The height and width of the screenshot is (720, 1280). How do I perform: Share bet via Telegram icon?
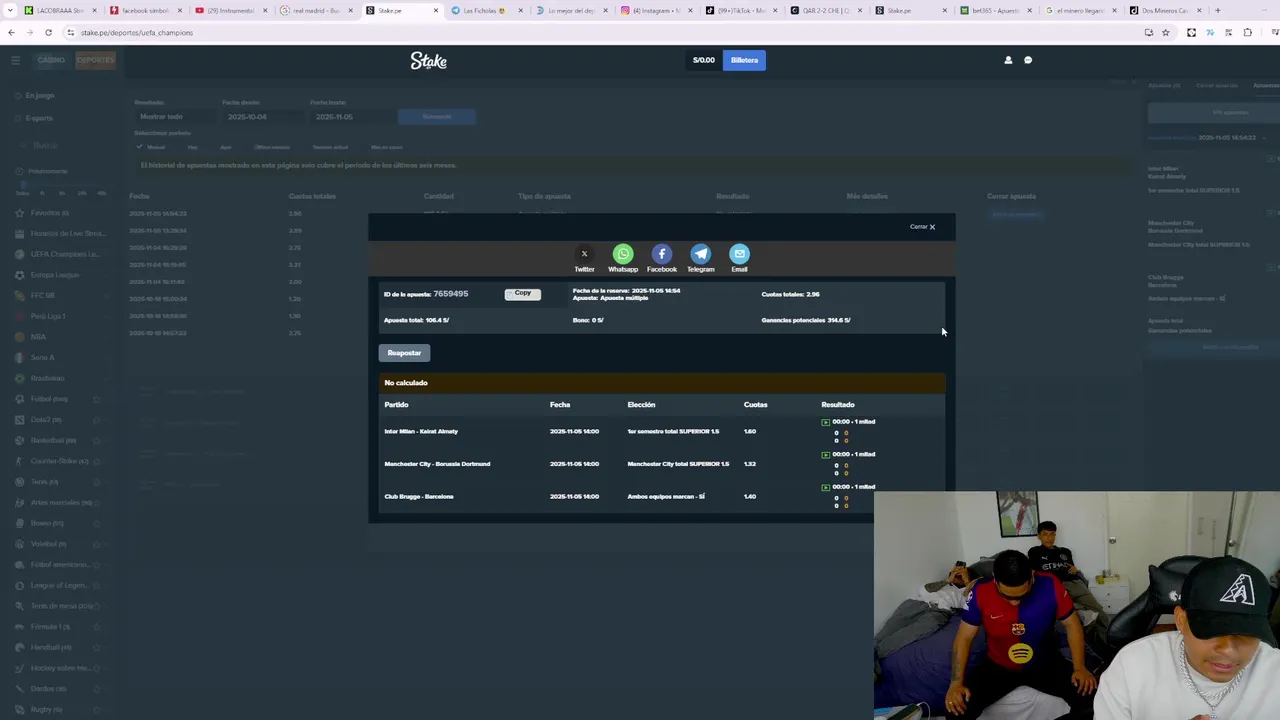tap(700, 254)
